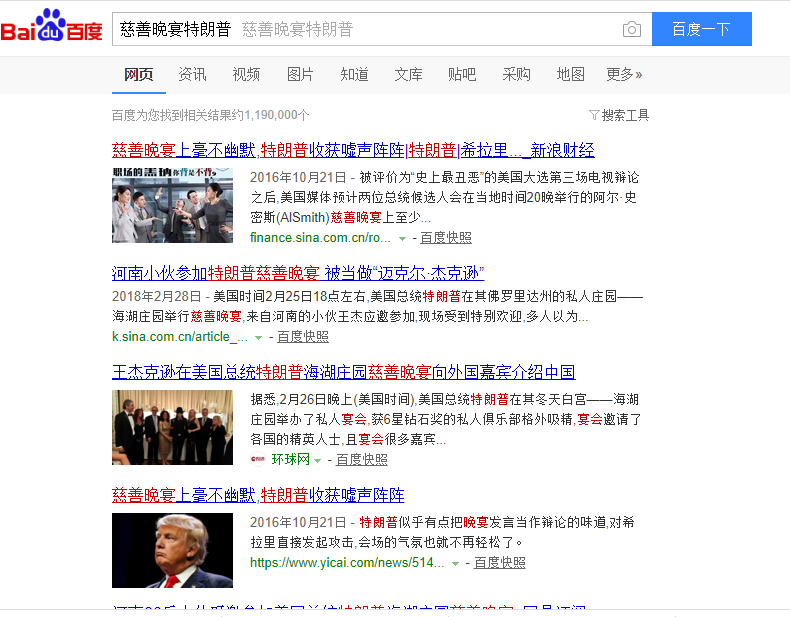This screenshot has height=617, width=790.
Task: Open 百度快照 for k.sina.com.cn result
Action: coord(303,336)
